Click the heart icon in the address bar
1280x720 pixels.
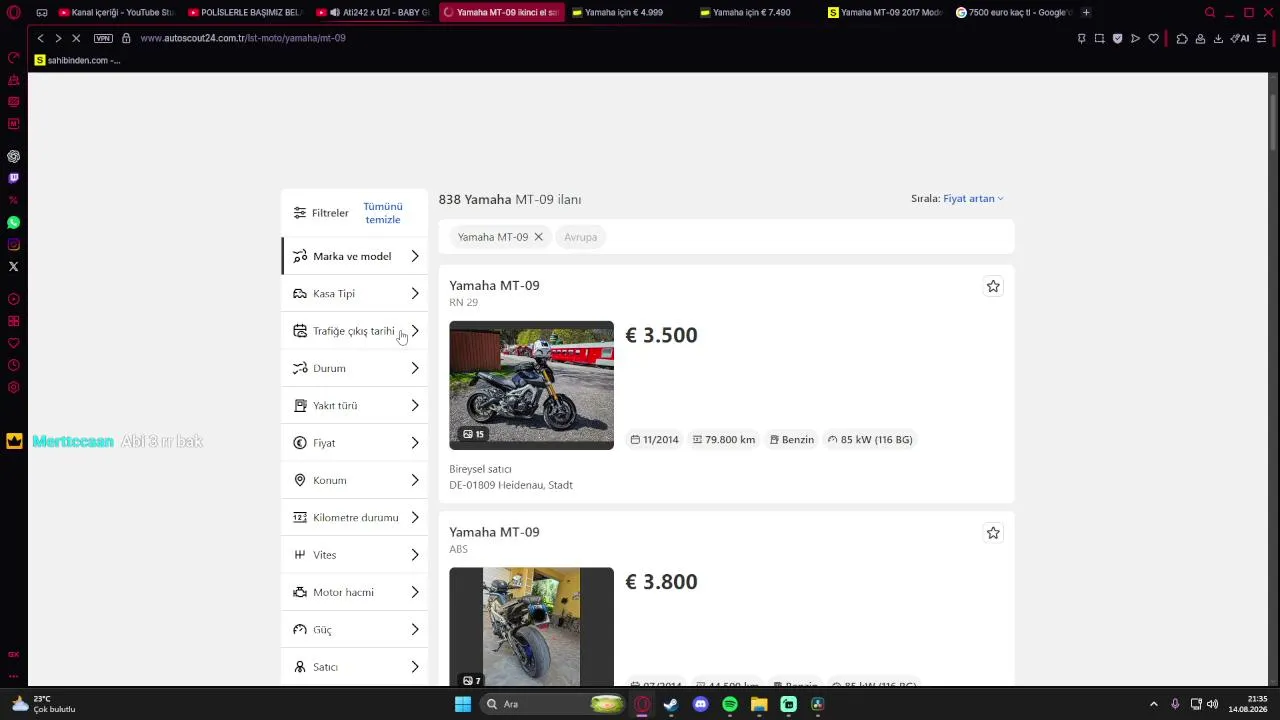coord(1153,38)
